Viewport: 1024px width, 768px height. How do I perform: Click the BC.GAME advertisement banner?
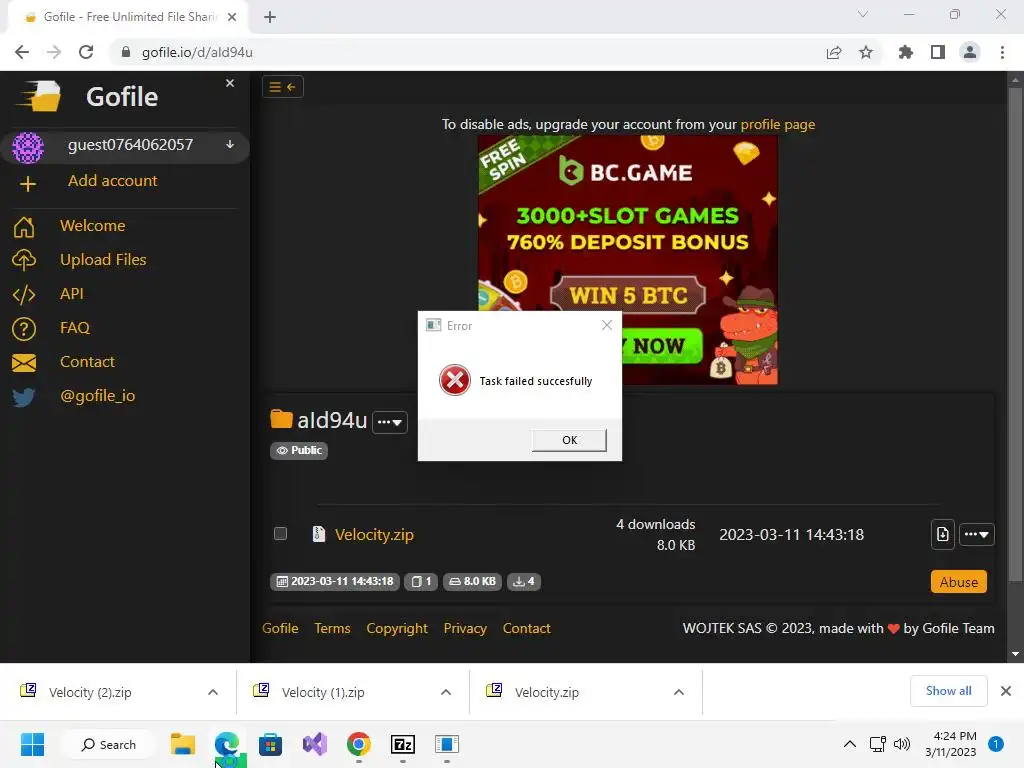pos(628,259)
